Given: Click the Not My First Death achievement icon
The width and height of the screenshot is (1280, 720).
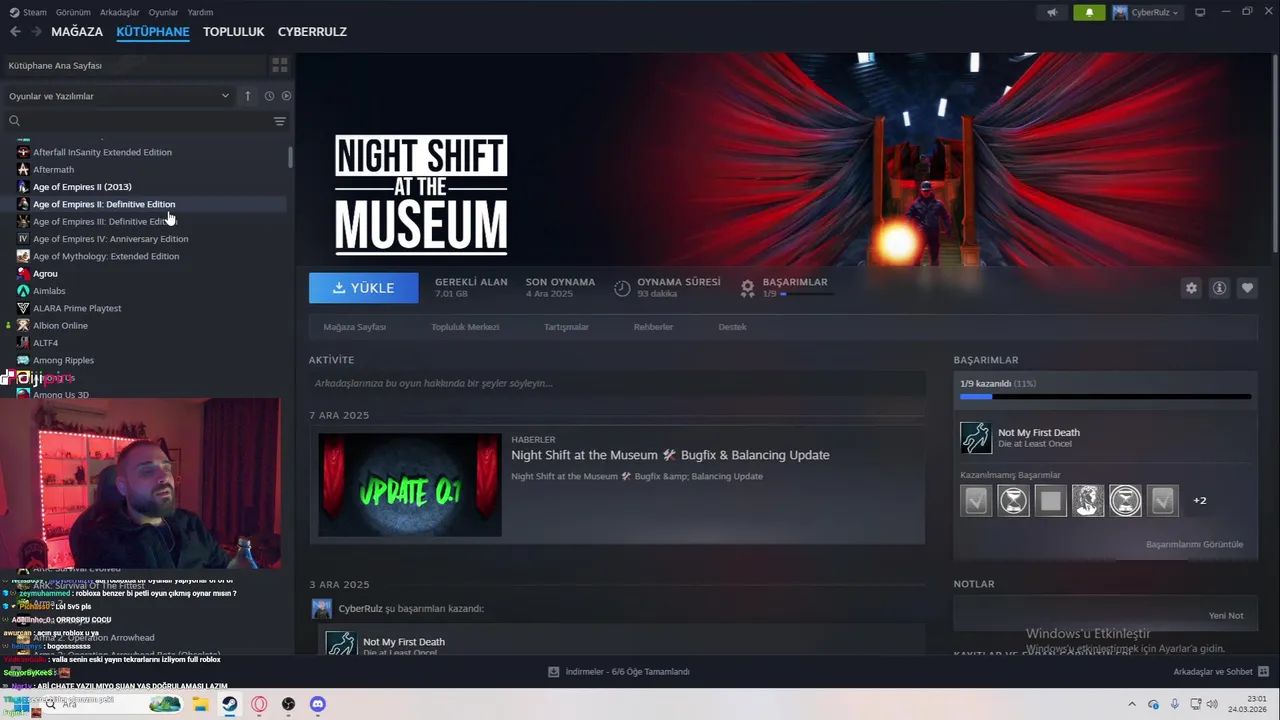Looking at the screenshot, I should point(976,438).
